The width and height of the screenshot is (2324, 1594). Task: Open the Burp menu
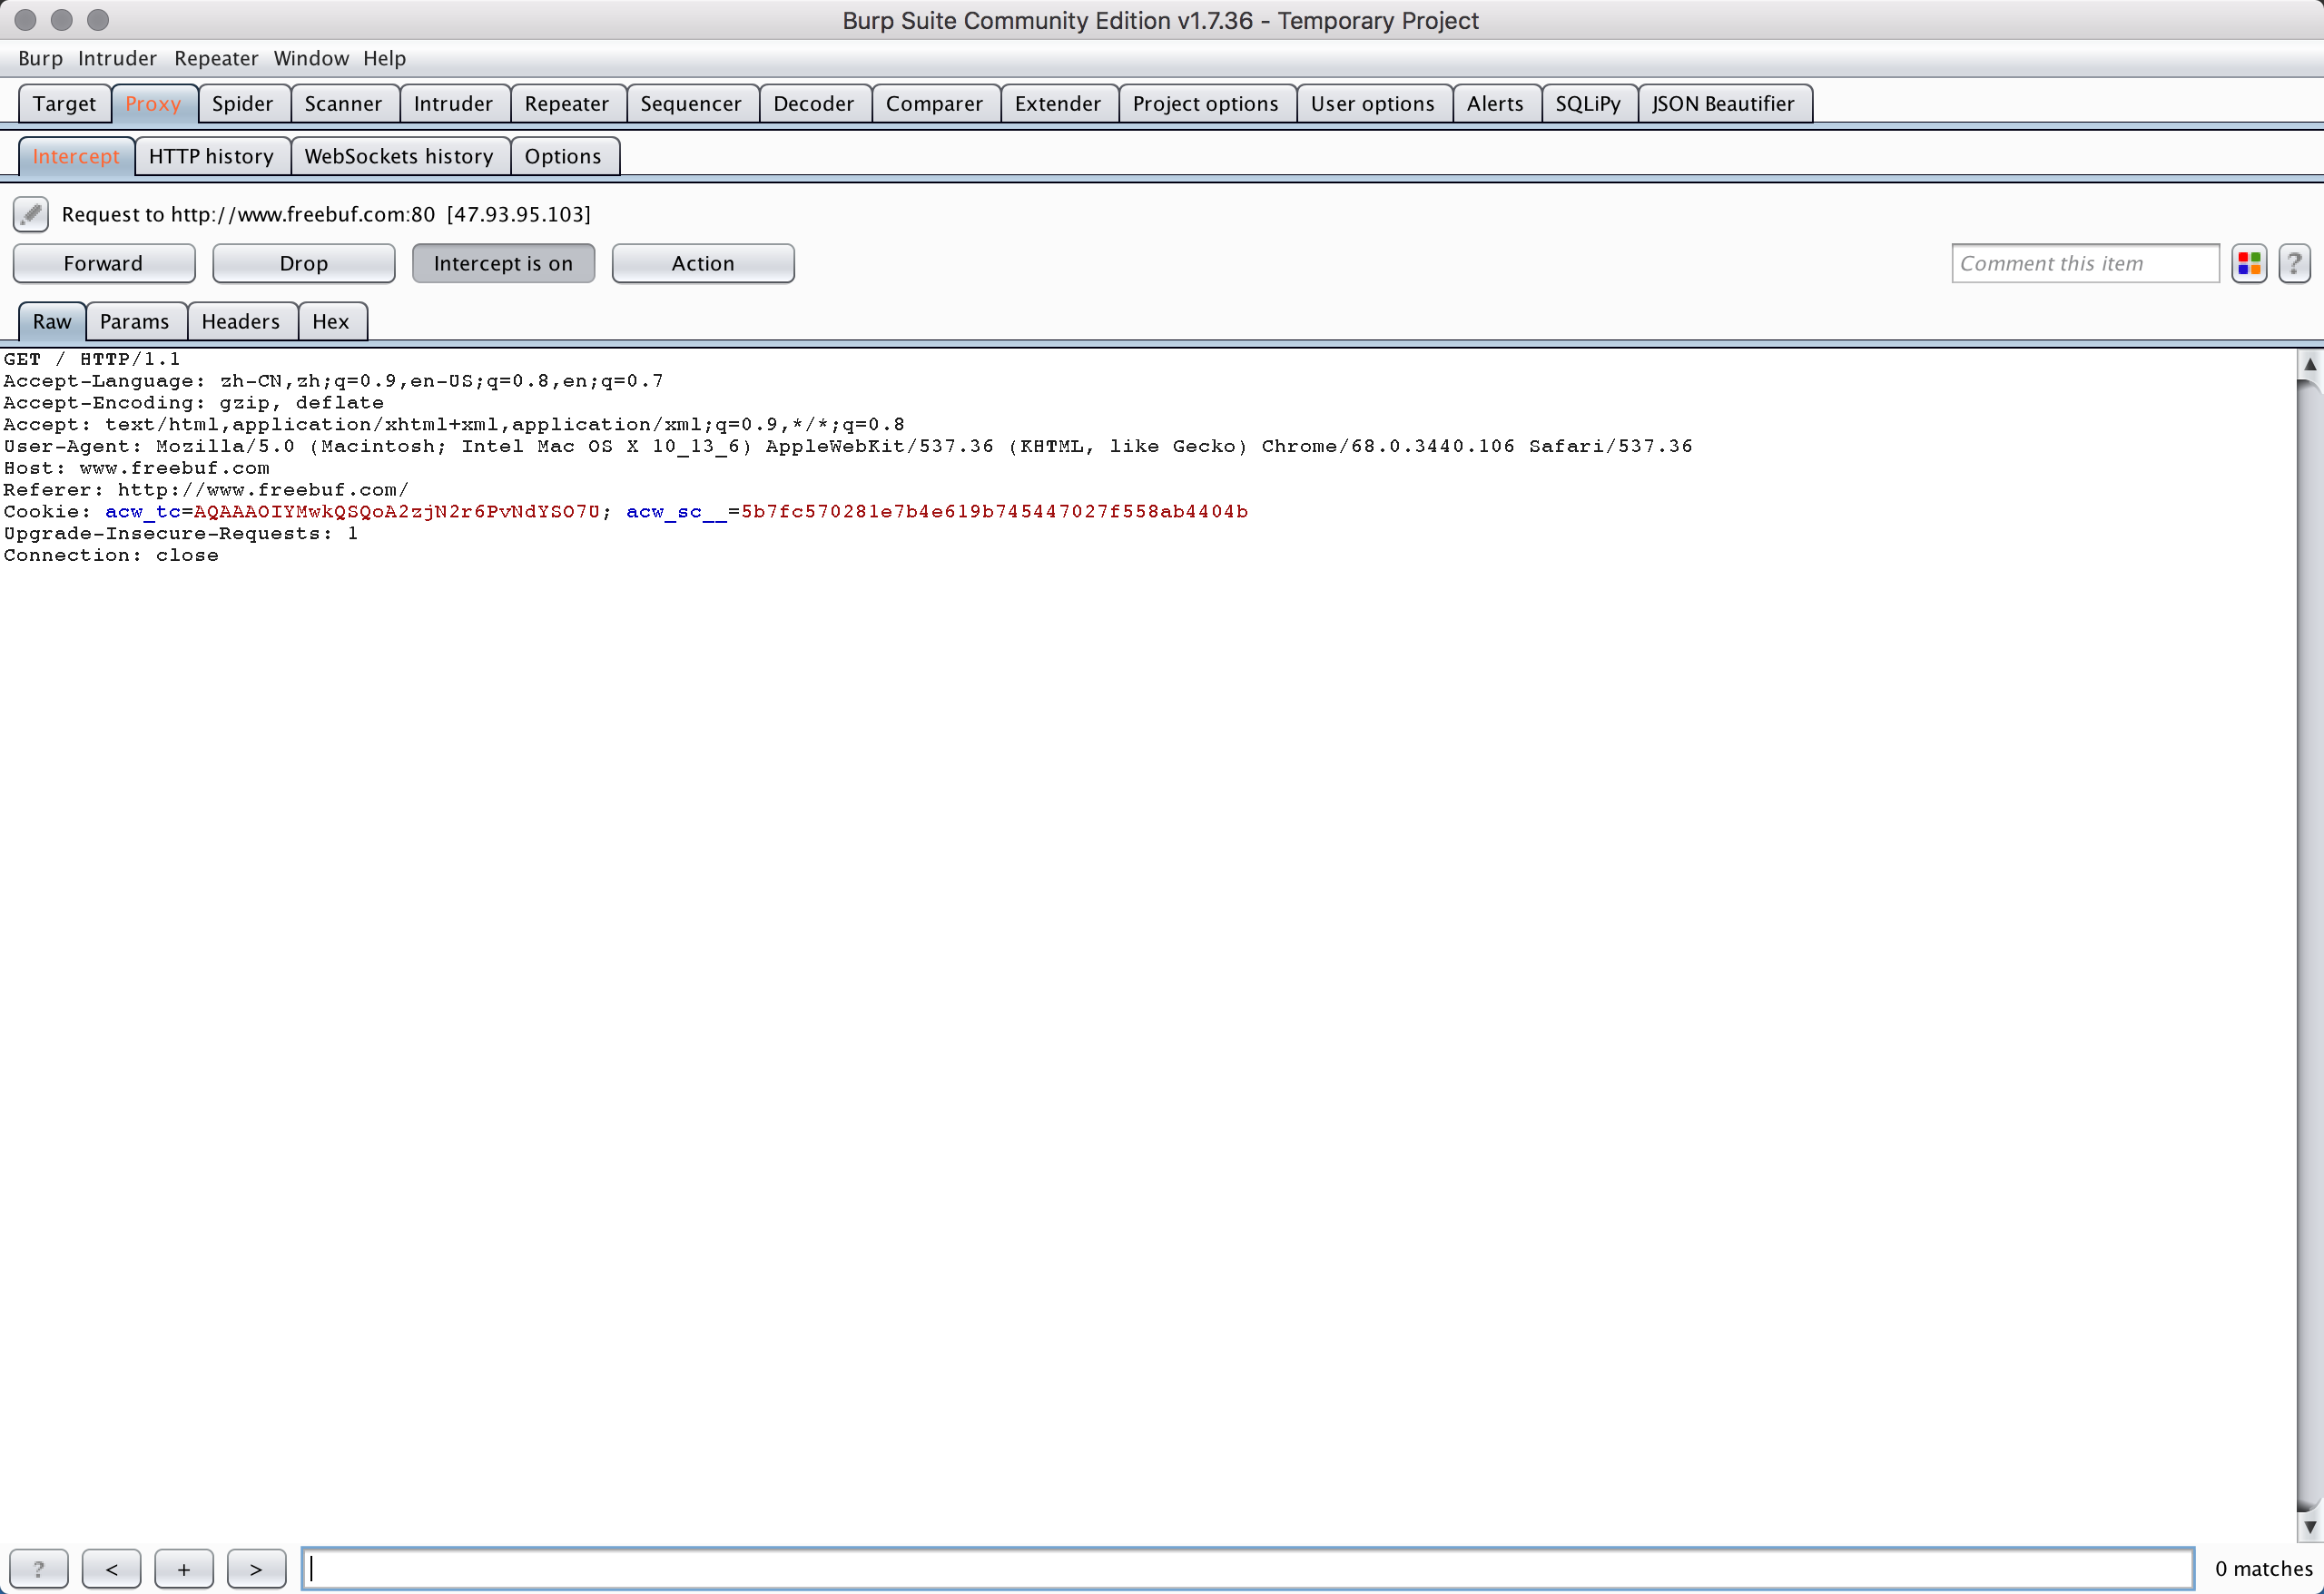point(40,58)
